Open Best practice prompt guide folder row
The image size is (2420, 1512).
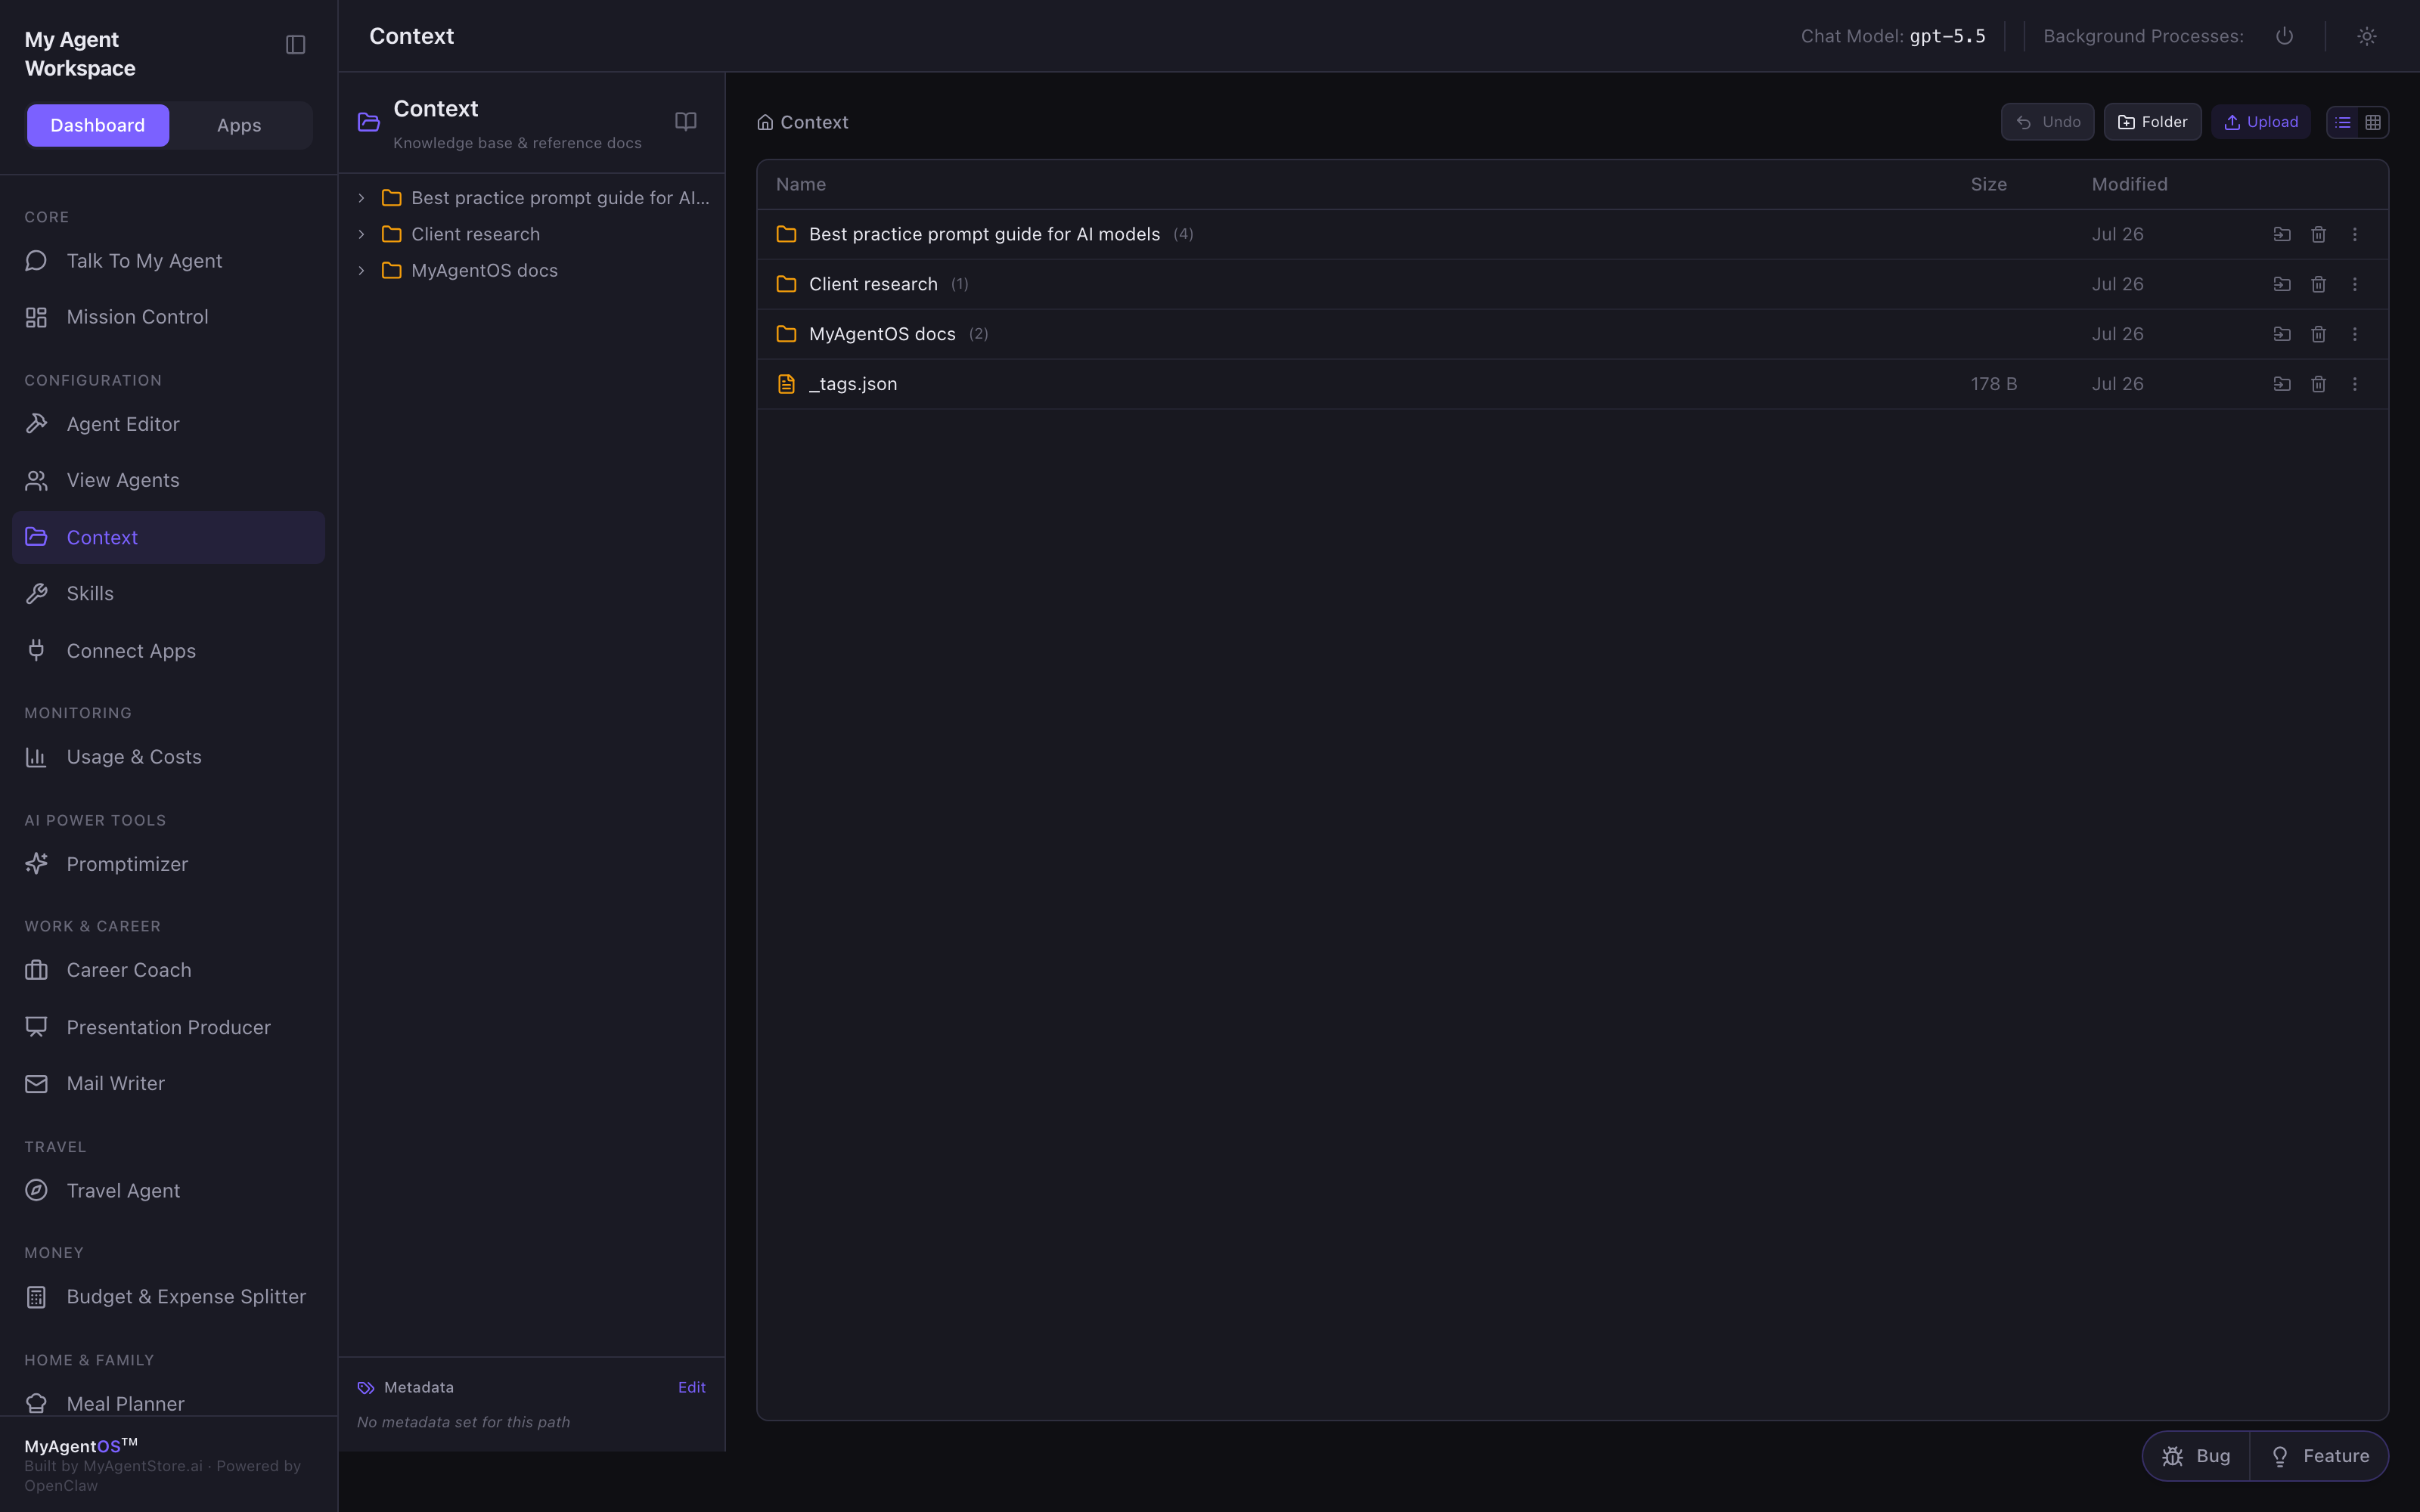pyautogui.click(x=1572, y=234)
